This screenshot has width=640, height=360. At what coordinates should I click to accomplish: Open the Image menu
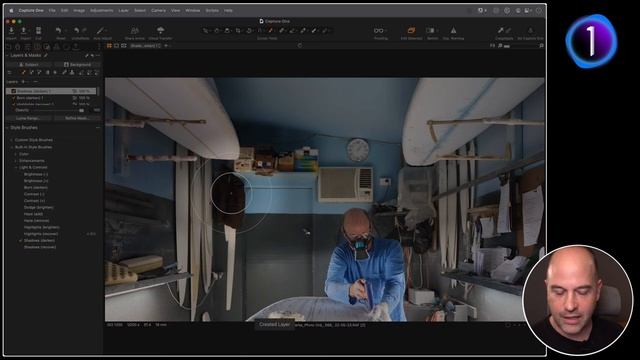[x=79, y=10]
